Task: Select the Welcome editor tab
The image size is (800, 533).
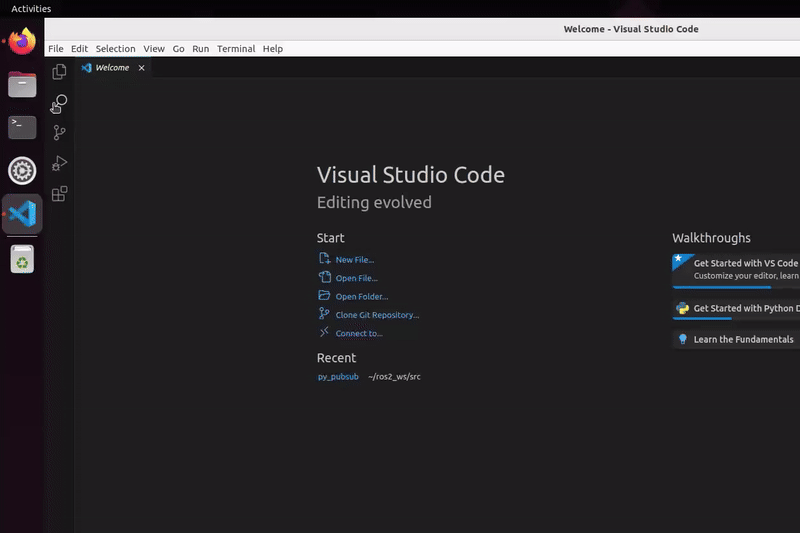Action: (x=113, y=68)
